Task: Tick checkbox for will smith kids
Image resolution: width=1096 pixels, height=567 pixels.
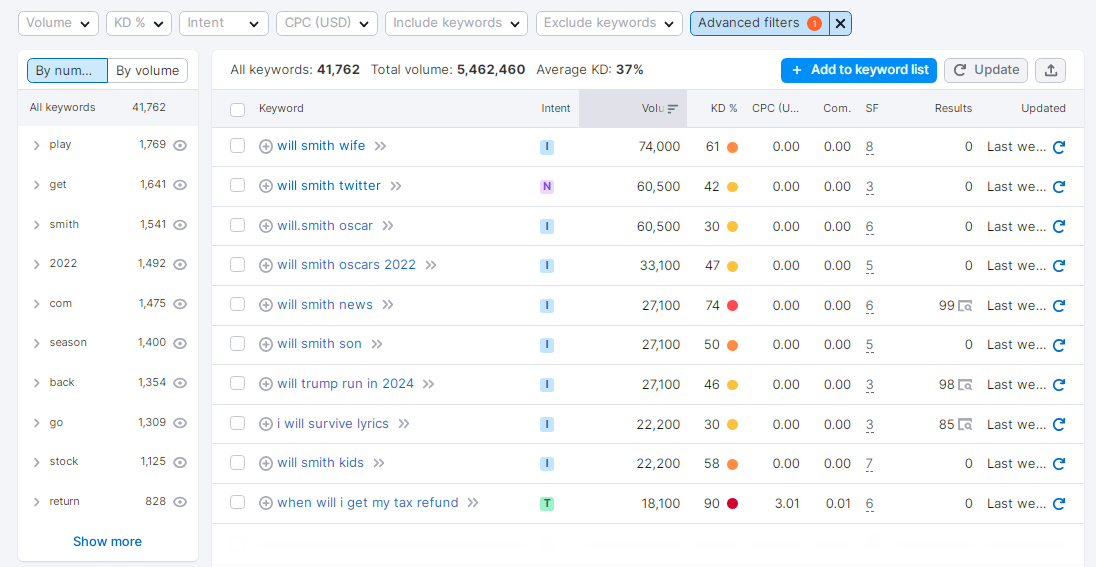Action: click(x=238, y=462)
